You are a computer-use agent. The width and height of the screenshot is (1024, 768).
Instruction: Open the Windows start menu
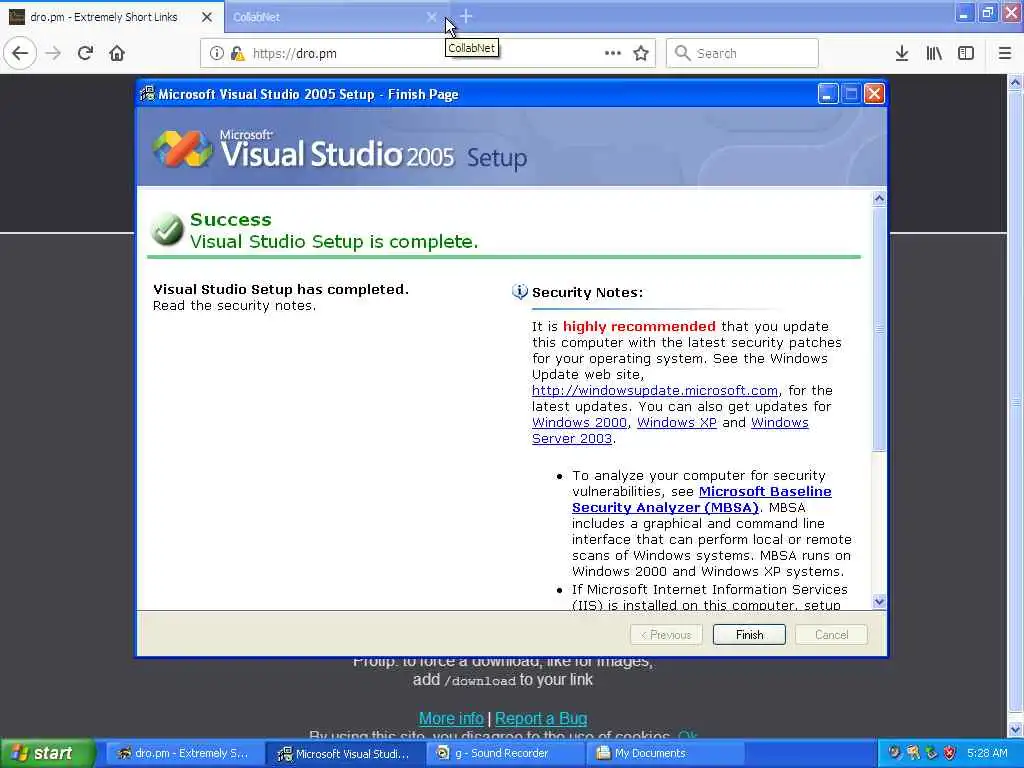(x=47, y=753)
